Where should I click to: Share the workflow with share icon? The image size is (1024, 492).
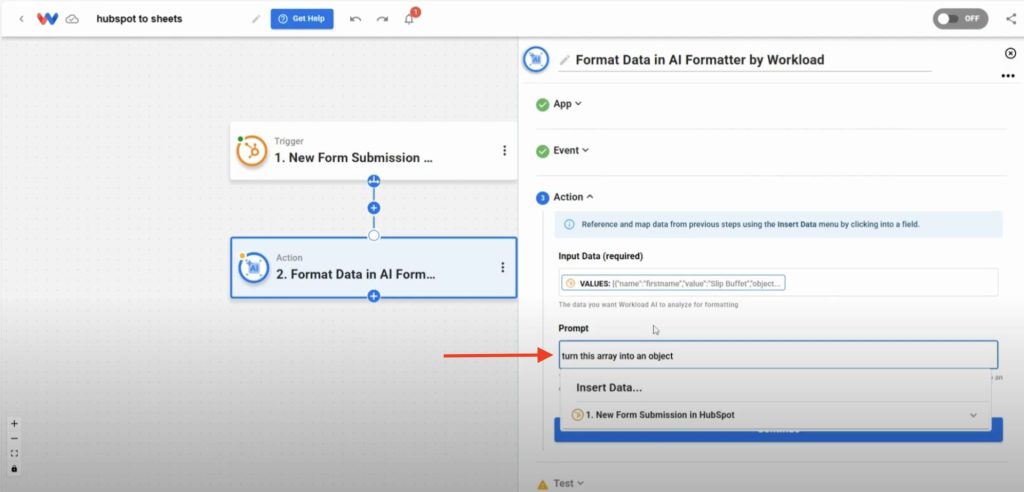pyautogui.click(x=1011, y=18)
